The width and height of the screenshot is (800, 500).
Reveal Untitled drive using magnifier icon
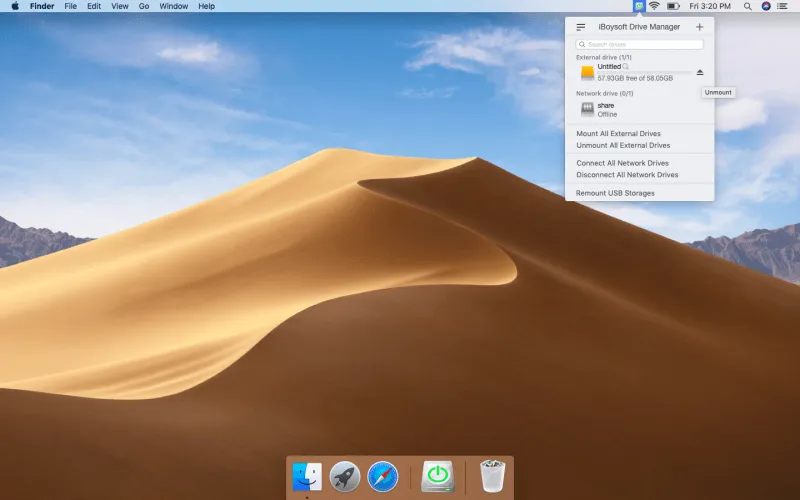click(x=626, y=67)
